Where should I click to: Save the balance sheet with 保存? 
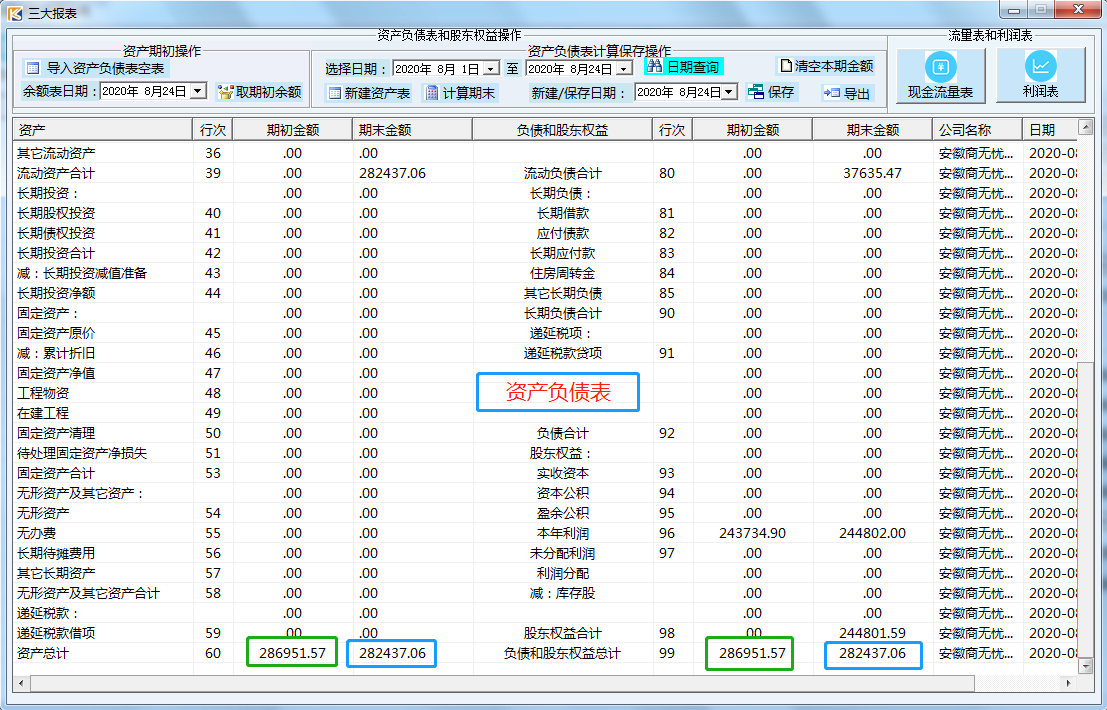pyautogui.click(x=771, y=92)
